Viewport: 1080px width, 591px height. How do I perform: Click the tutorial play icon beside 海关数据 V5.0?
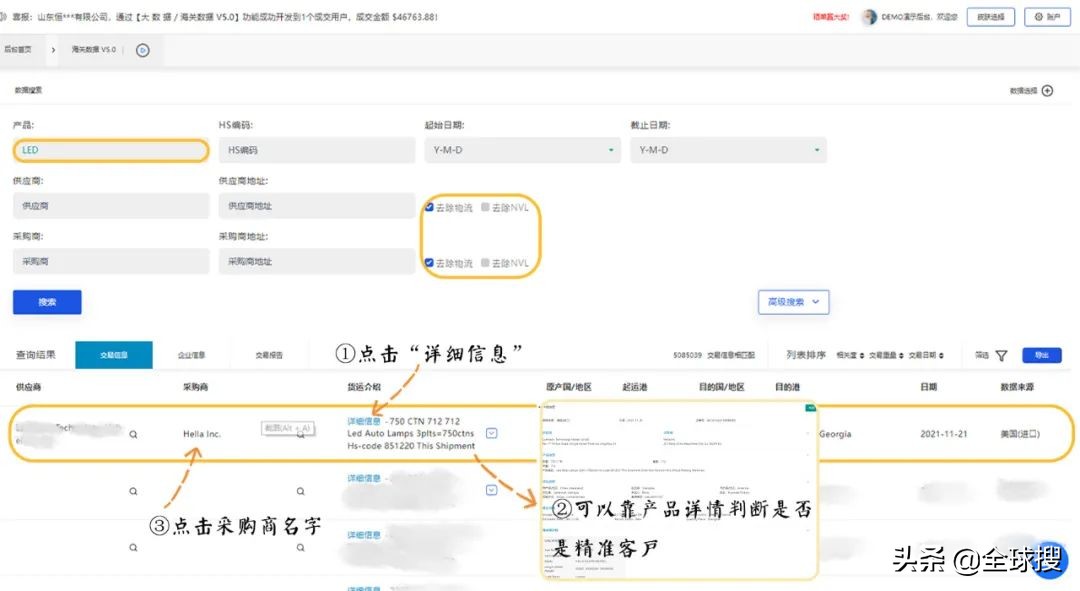[x=143, y=50]
